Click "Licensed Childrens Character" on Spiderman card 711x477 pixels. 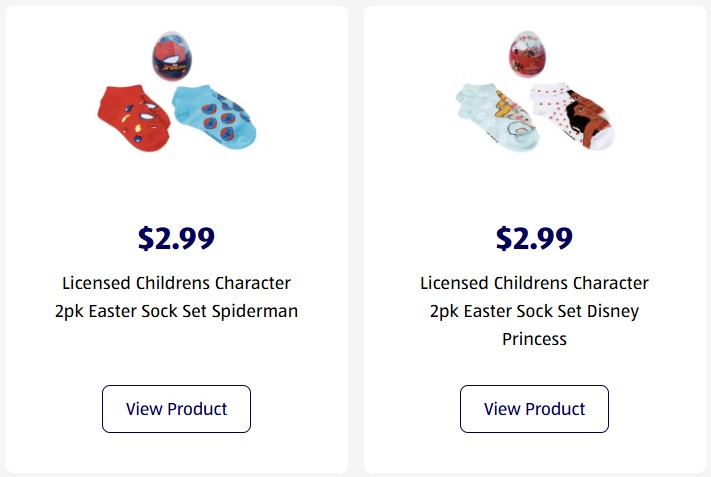tap(176, 283)
